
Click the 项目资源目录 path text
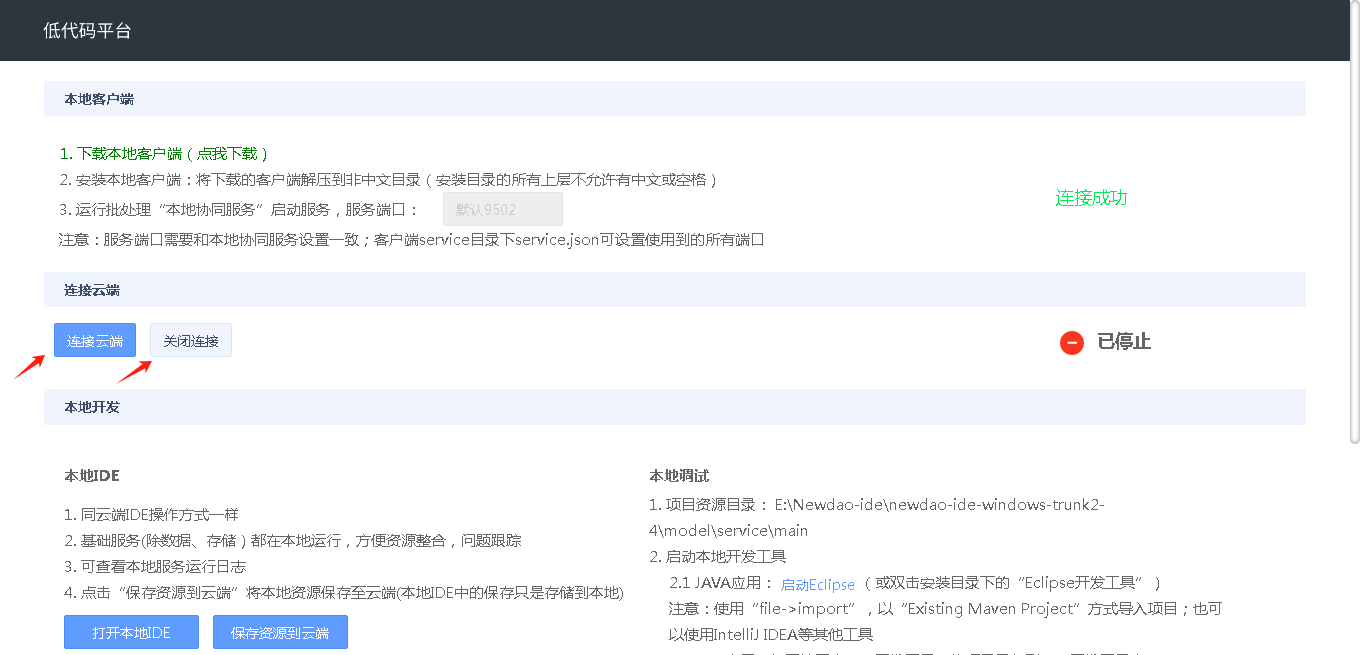877,517
